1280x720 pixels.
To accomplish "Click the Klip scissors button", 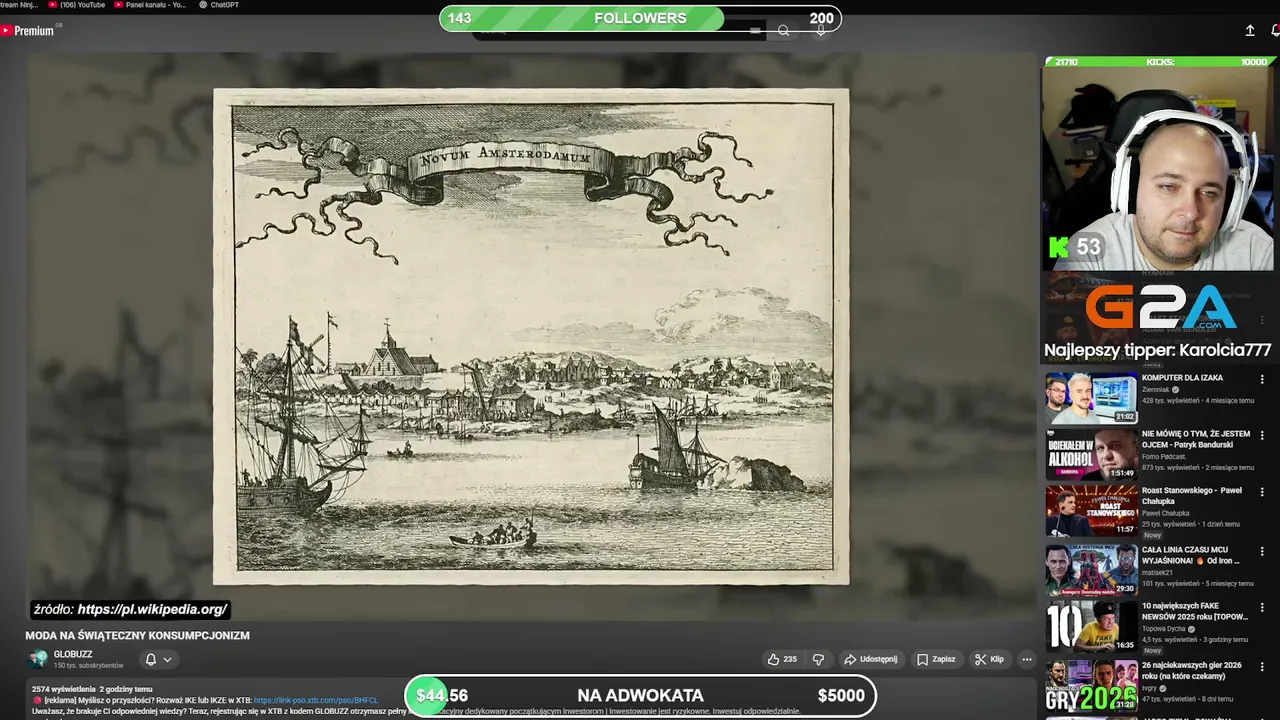I will click(x=990, y=659).
